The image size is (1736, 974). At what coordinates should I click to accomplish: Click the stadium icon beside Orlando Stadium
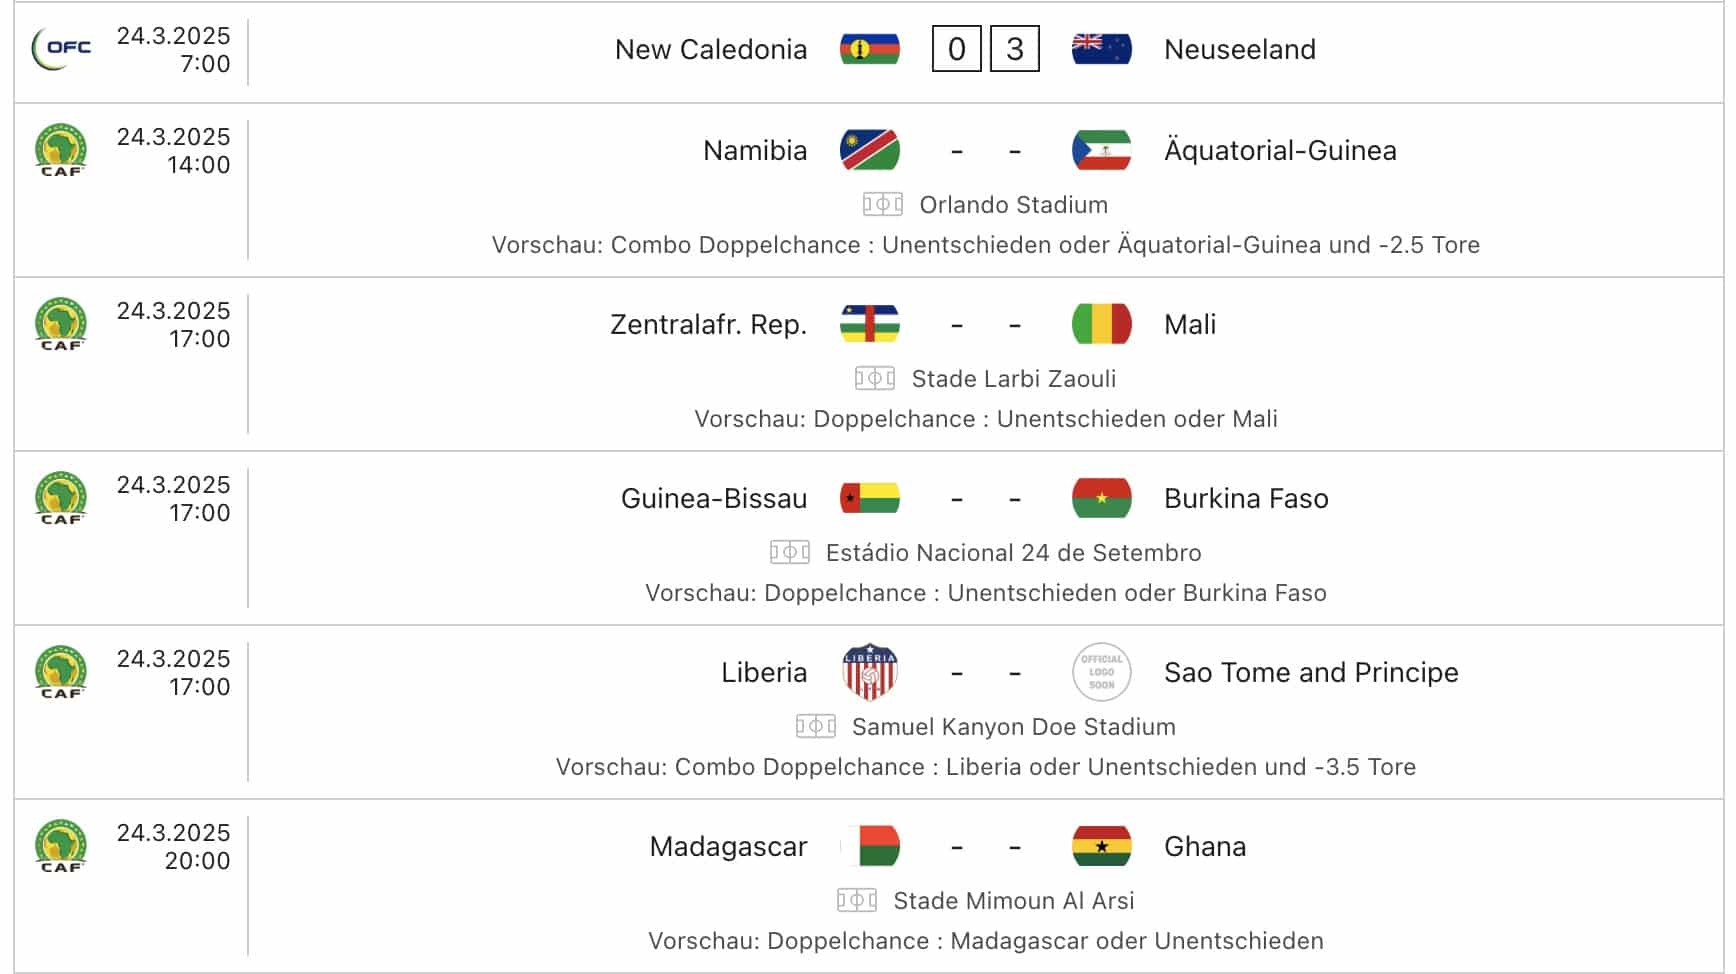pos(883,204)
